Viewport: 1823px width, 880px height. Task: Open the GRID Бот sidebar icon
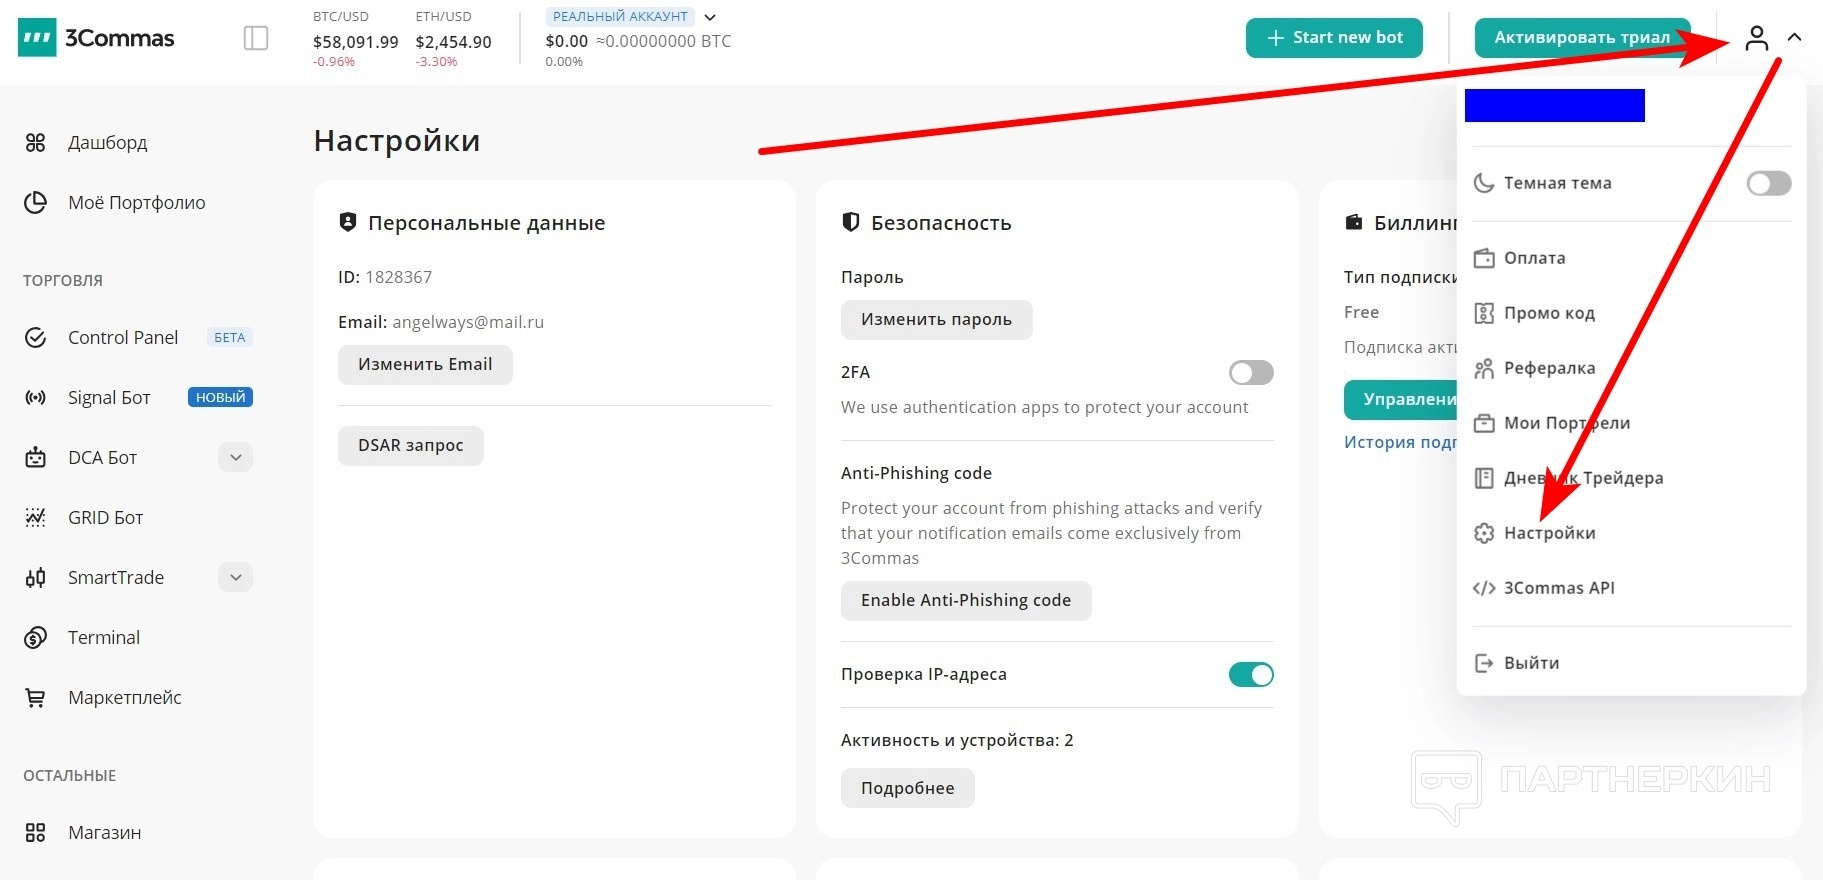tap(36, 518)
